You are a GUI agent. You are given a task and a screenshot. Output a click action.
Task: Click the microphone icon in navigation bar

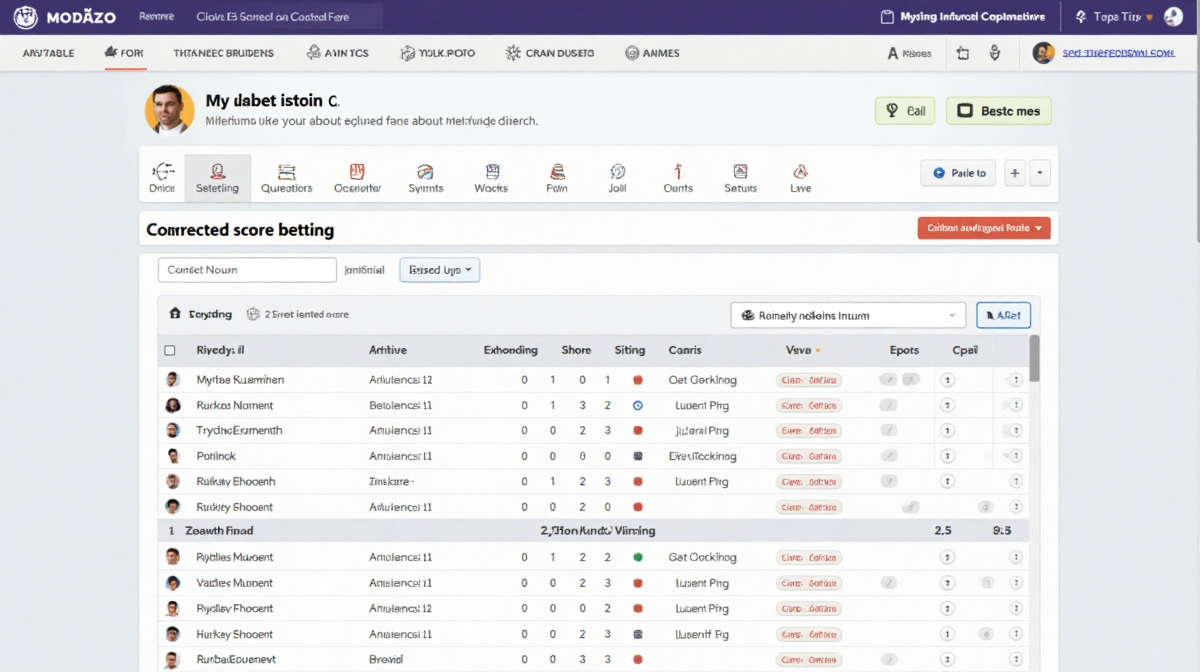pyautogui.click(x=994, y=53)
